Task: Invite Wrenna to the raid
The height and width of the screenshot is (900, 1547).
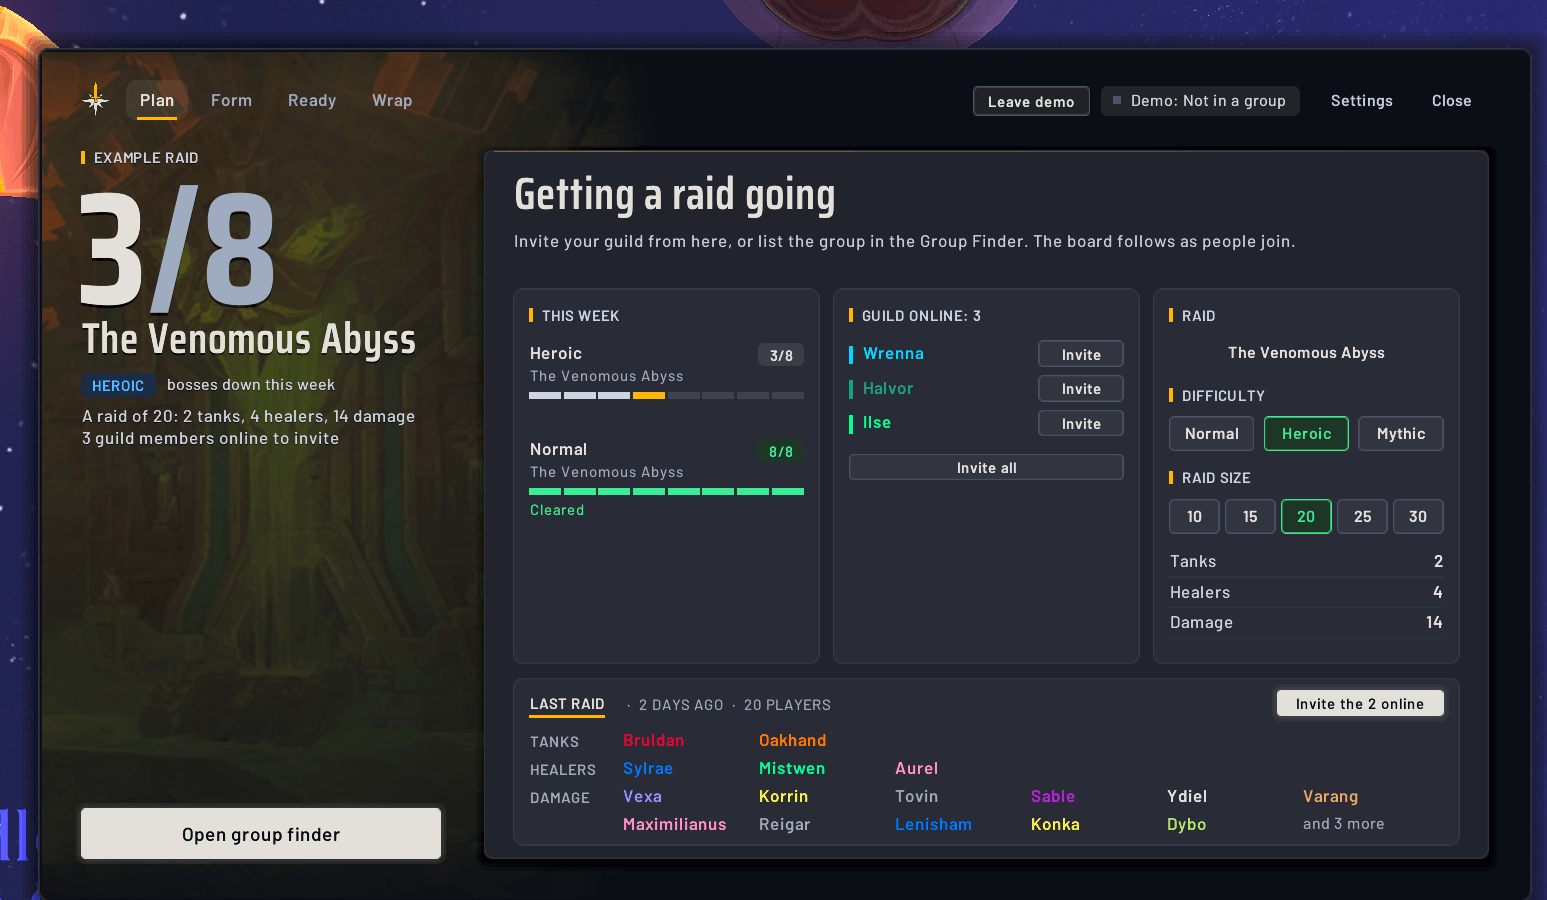Action: tap(1081, 354)
